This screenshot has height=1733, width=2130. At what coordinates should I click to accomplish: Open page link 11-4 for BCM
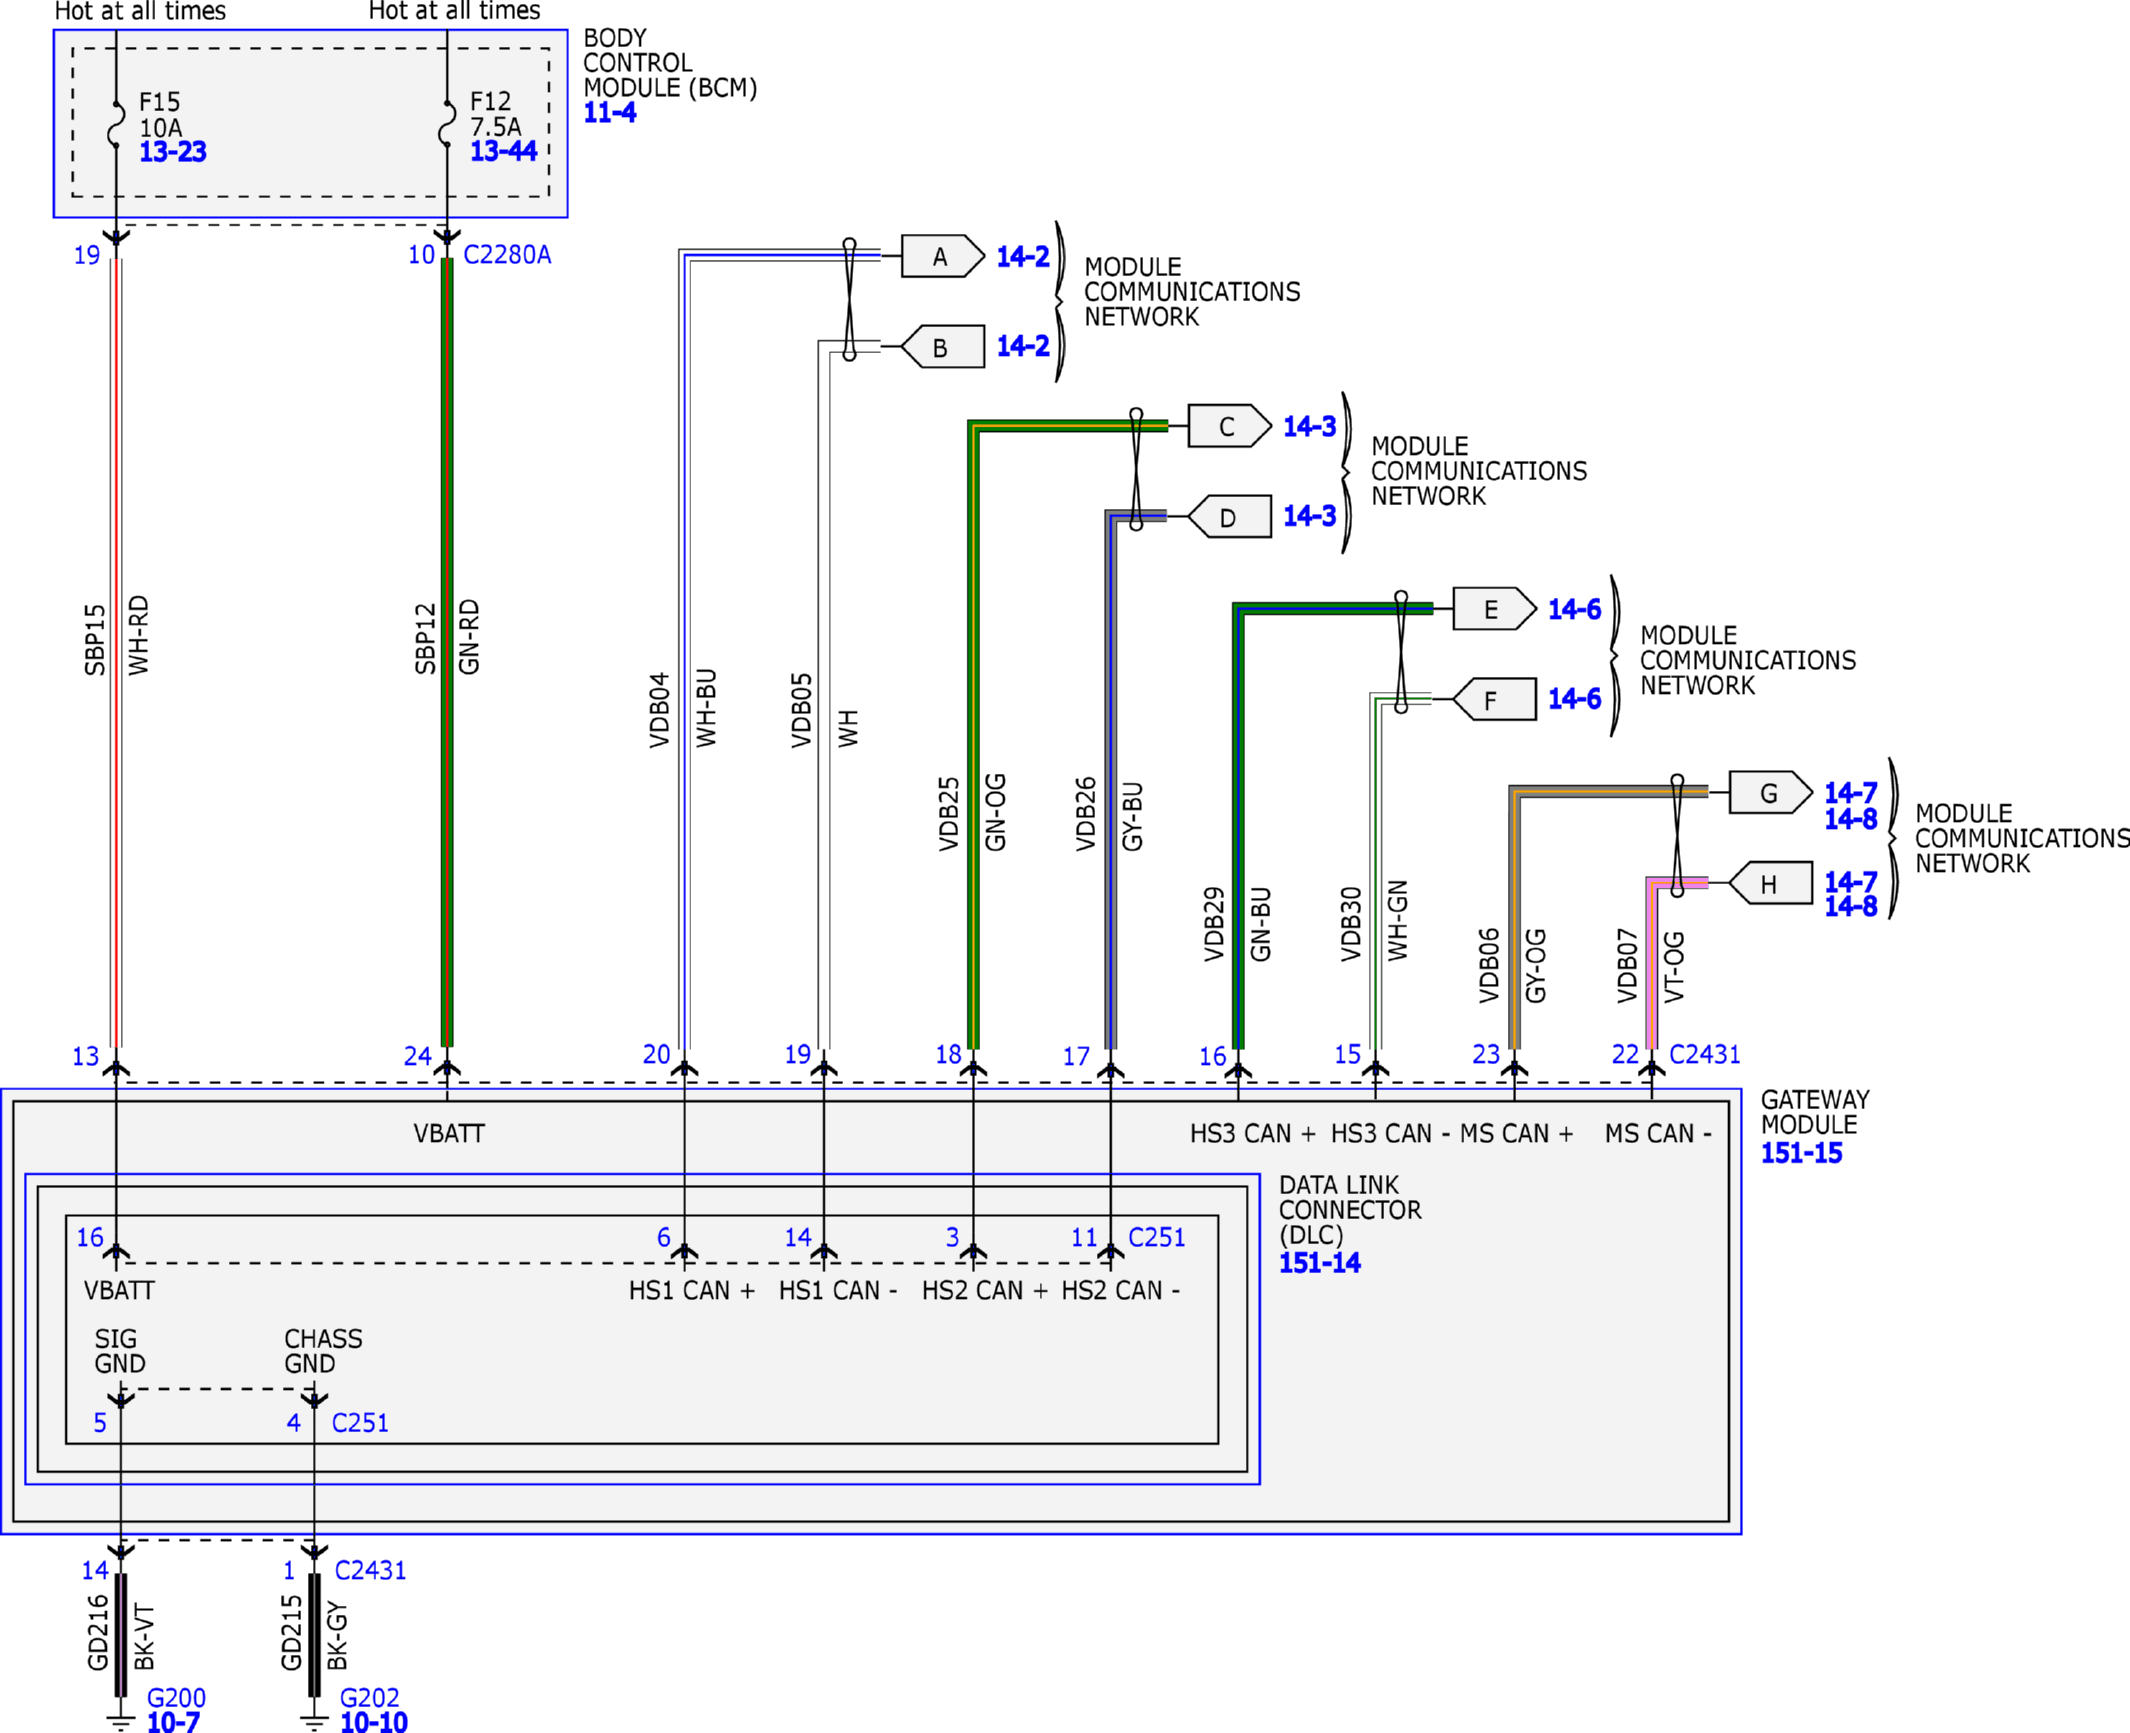(x=609, y=113)
